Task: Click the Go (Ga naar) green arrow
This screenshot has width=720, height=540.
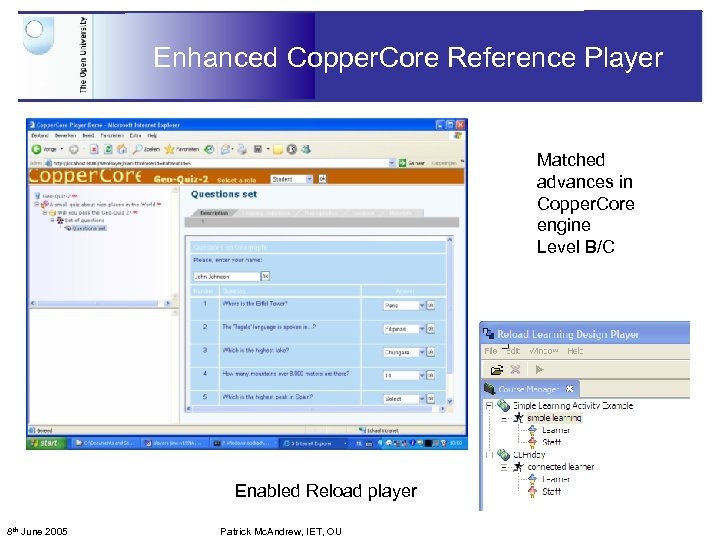Action: pyautogui.click(x=403, y=163)
